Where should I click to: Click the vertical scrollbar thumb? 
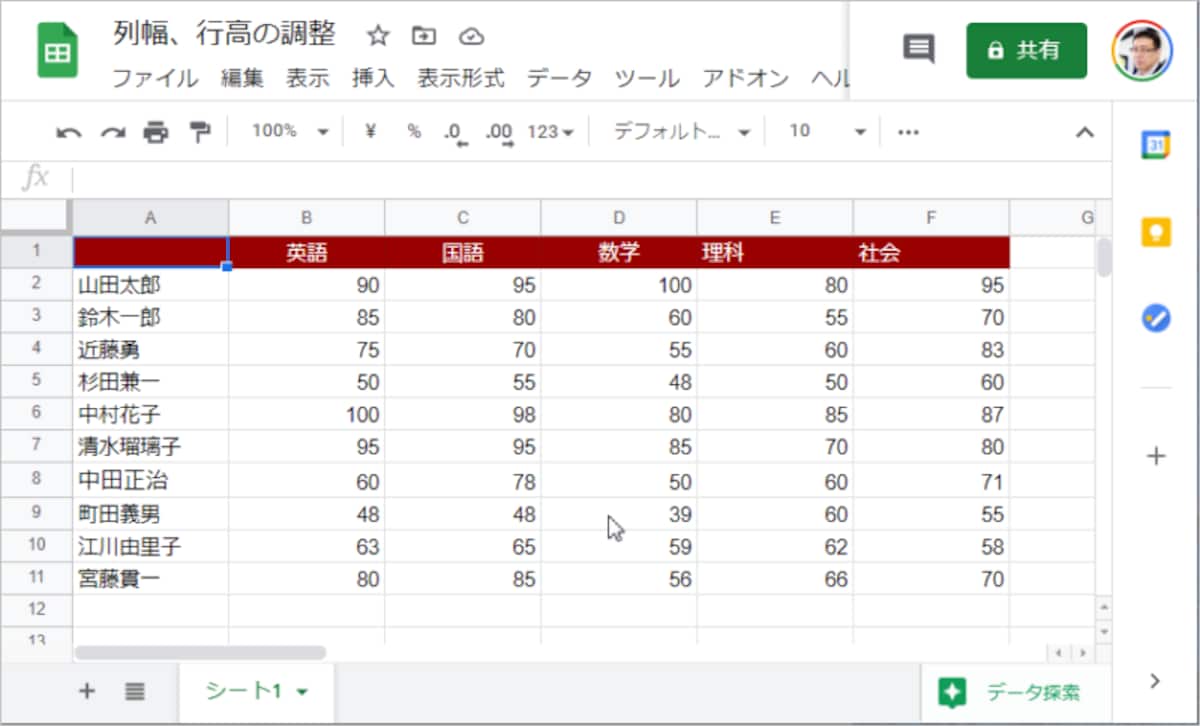[x=1104, y=257]
